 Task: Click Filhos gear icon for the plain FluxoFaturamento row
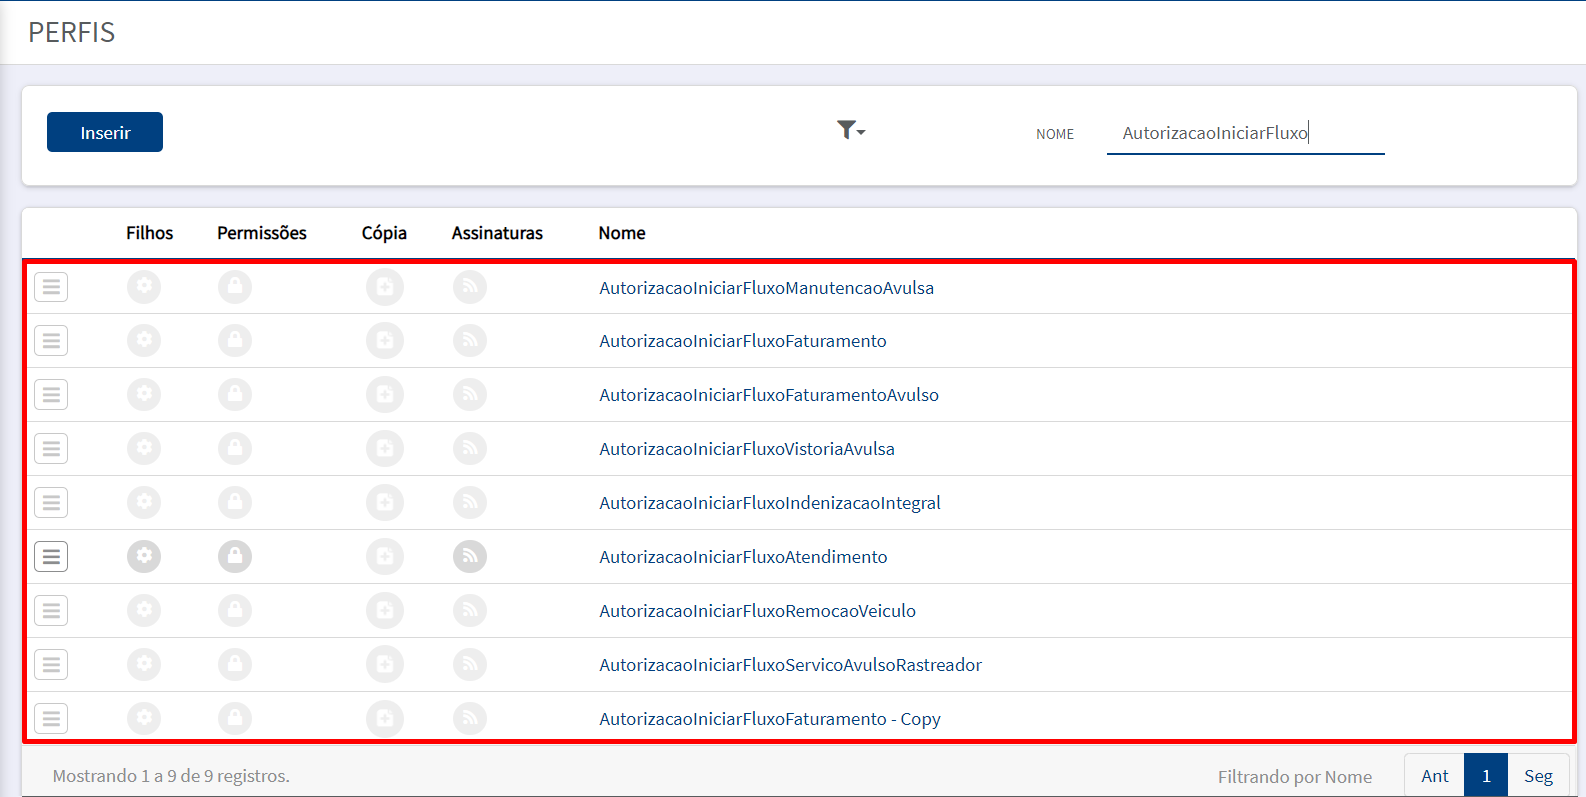144,341
